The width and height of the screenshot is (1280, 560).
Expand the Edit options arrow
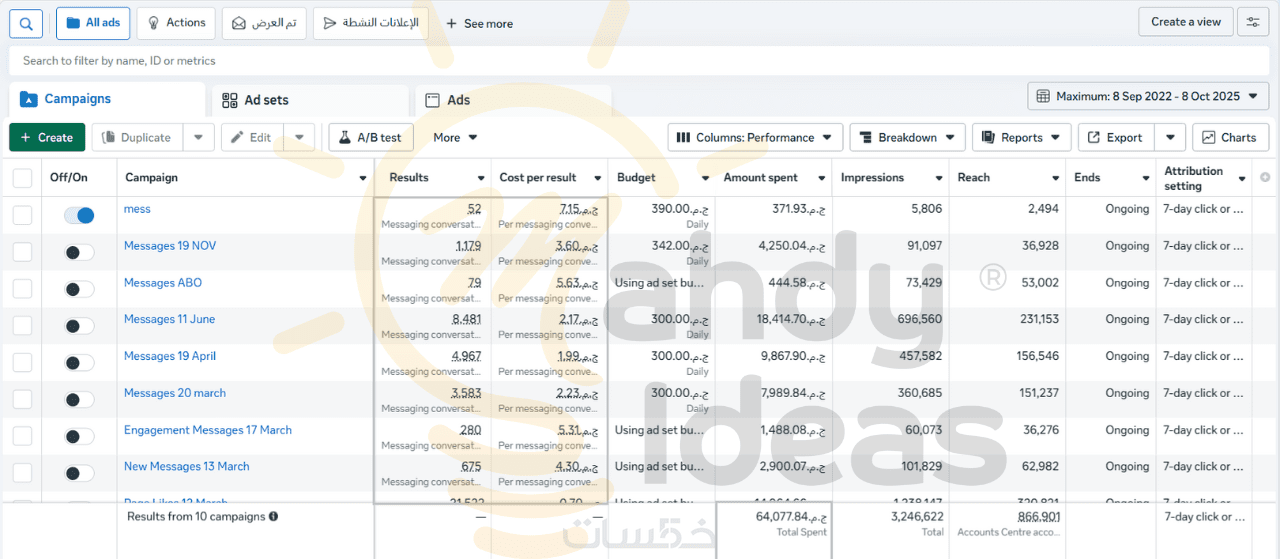click(x=299, y=137)
